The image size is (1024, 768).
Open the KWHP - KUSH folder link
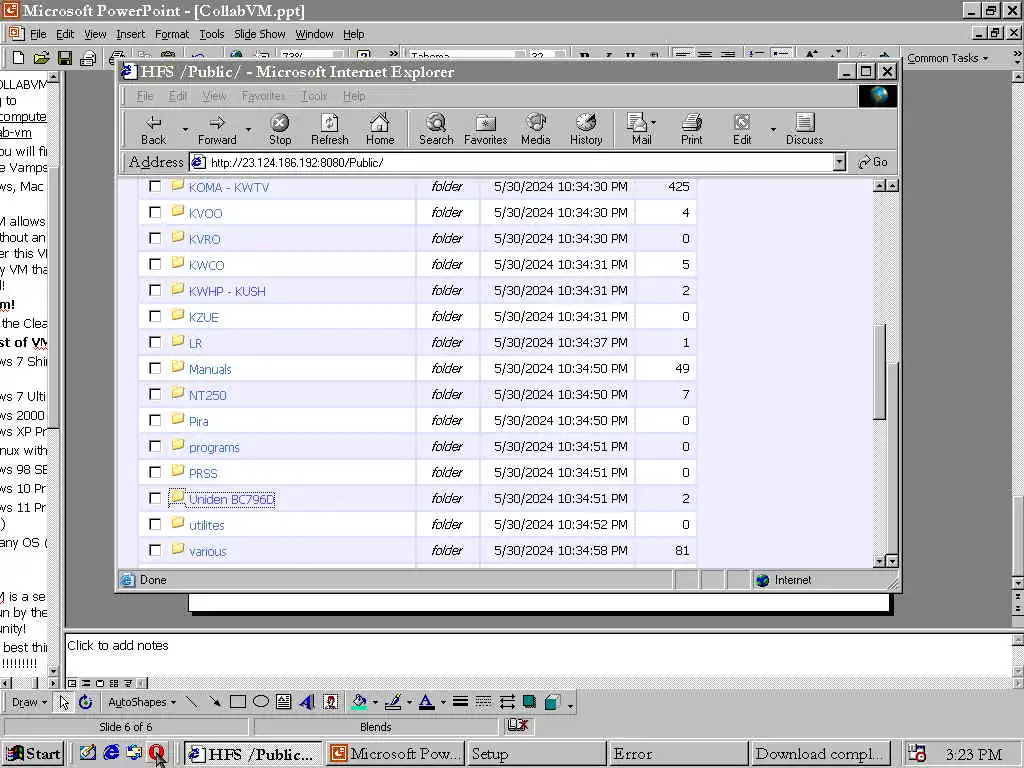[x=227, y=291]
